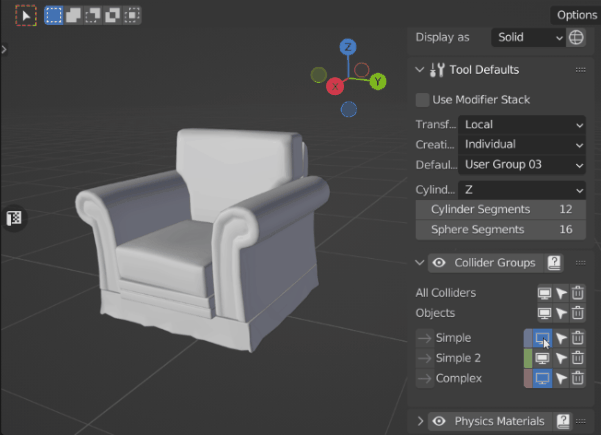Click the globe icon beside Display as

click(576, 38)
